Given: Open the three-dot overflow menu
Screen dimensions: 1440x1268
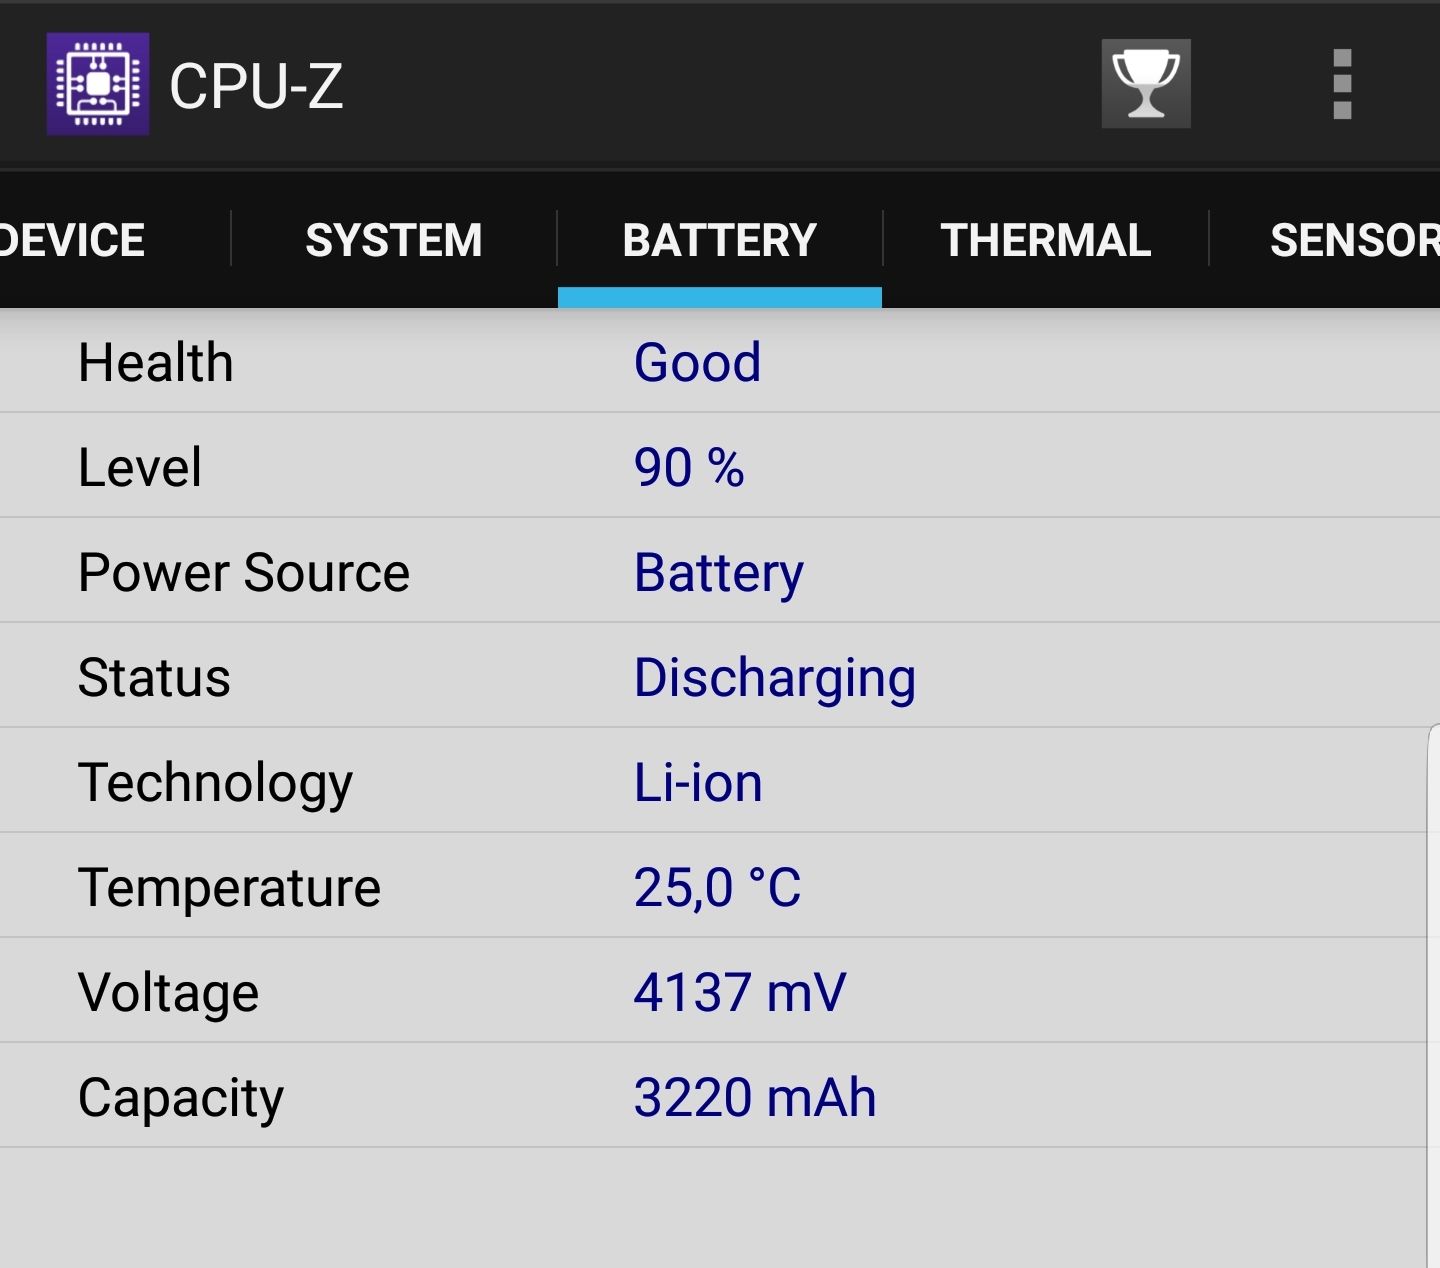Looking at the screenshot, I should 1342,84.
